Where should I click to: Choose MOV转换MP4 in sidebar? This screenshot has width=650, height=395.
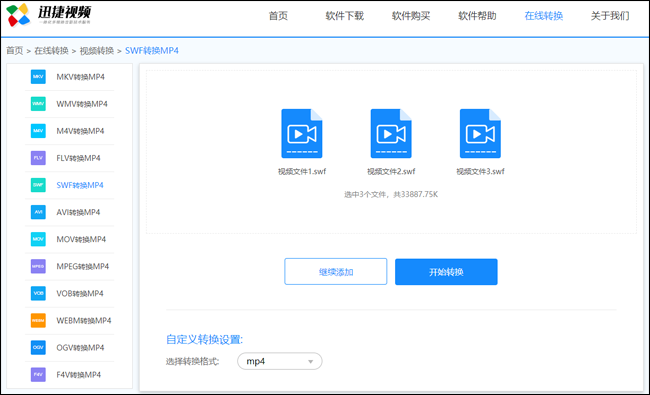(x=81, y=239)
